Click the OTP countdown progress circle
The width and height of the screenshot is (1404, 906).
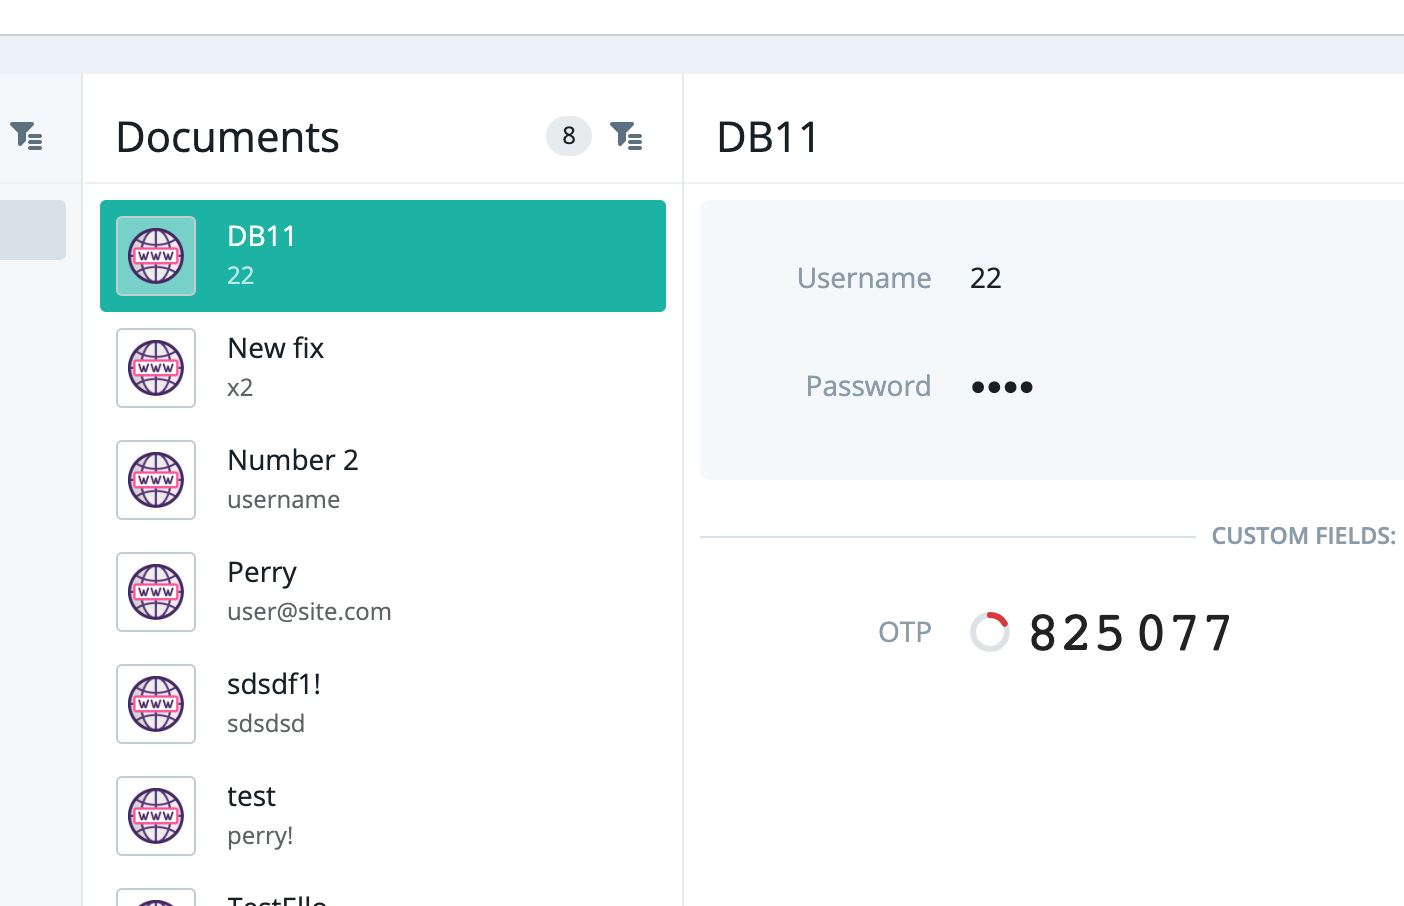point(990,632)
